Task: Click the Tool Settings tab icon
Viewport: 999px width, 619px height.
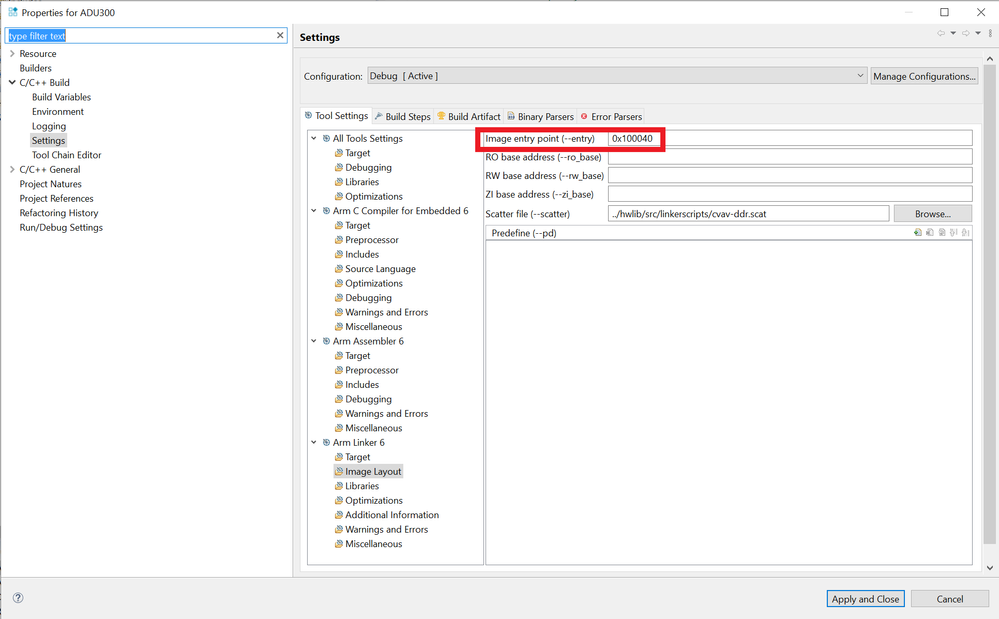Action: coord(308,115)
